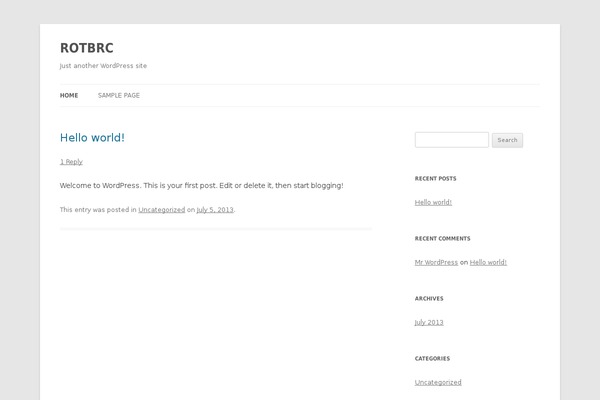Open the Home menu item
This screenshot has height=400, width=600.
(x=69, y=95)
